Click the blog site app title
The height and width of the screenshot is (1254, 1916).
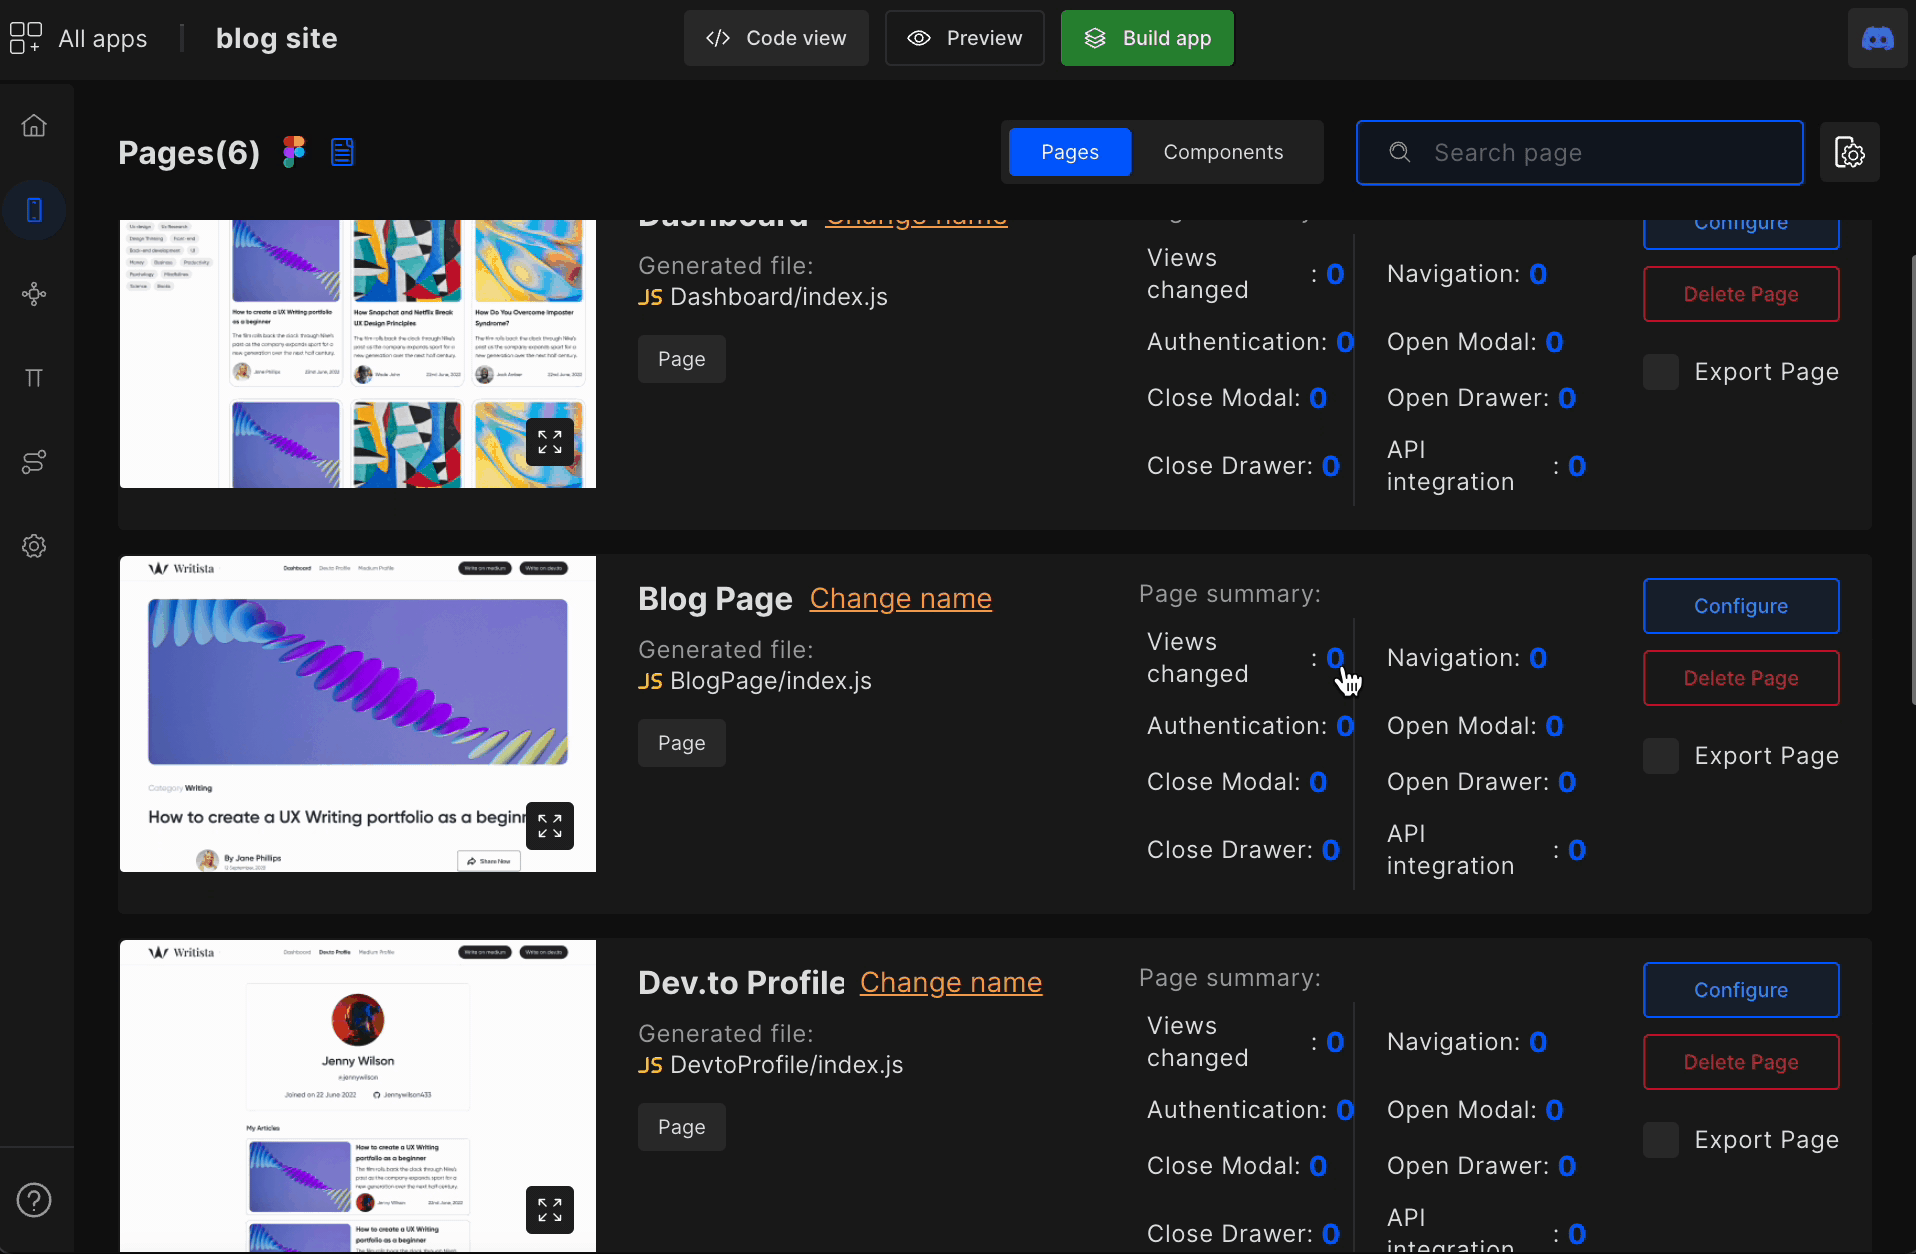tap(277, 38)
